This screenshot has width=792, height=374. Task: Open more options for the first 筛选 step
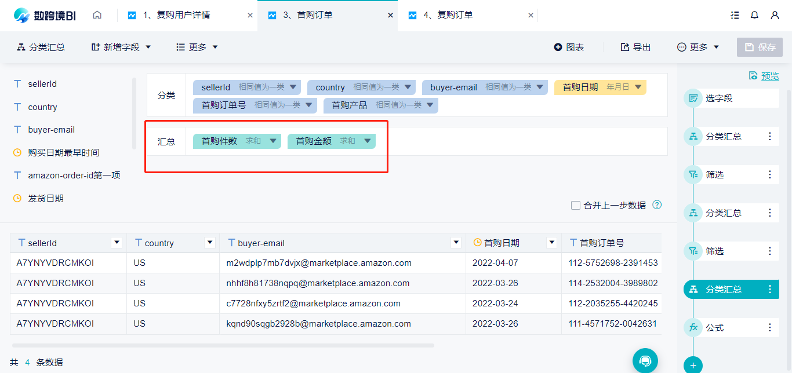(x=770, y=174)
